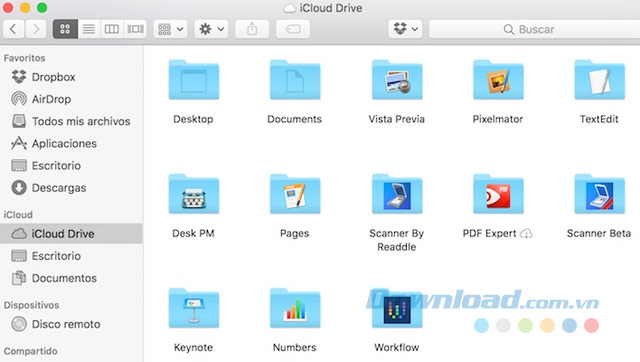The image size is (640, 362).
Task: Open the PDF Expert folder
Action: tap(498, 194)
